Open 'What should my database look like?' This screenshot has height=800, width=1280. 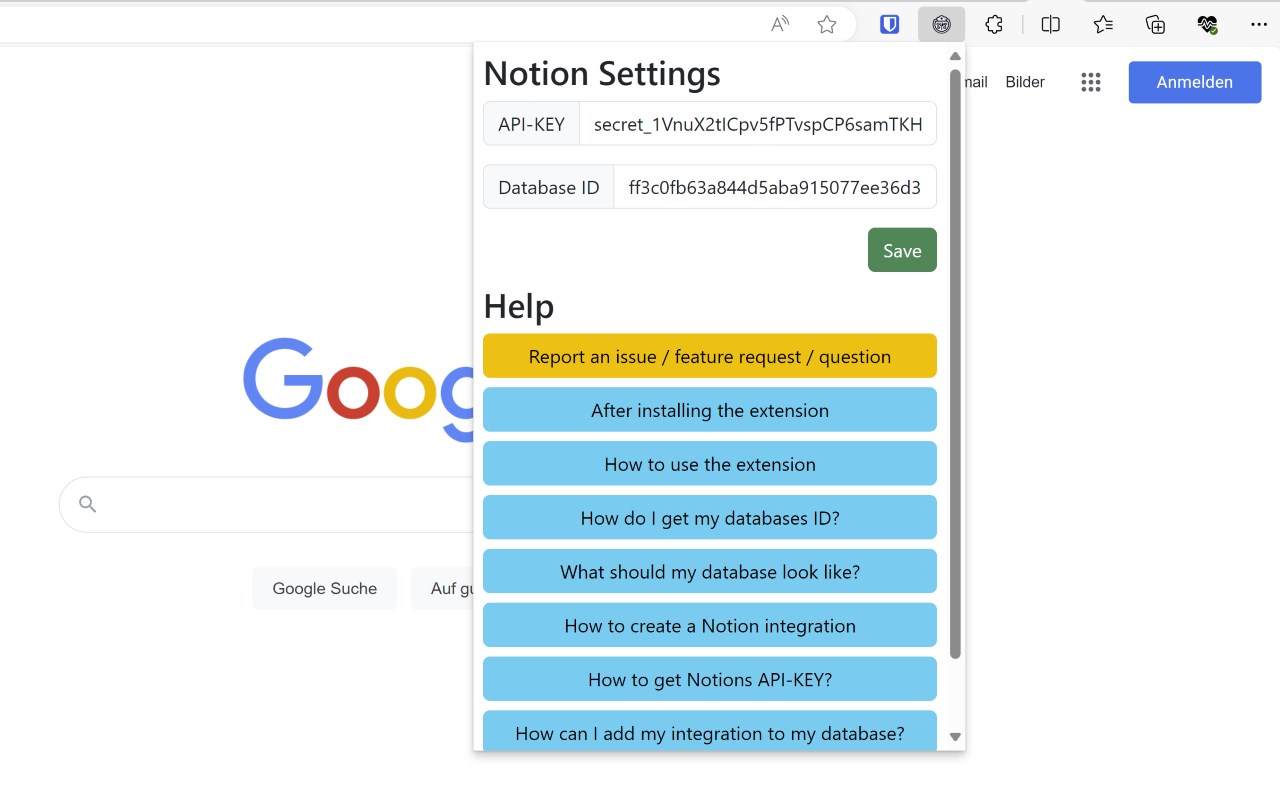point(710,572)
